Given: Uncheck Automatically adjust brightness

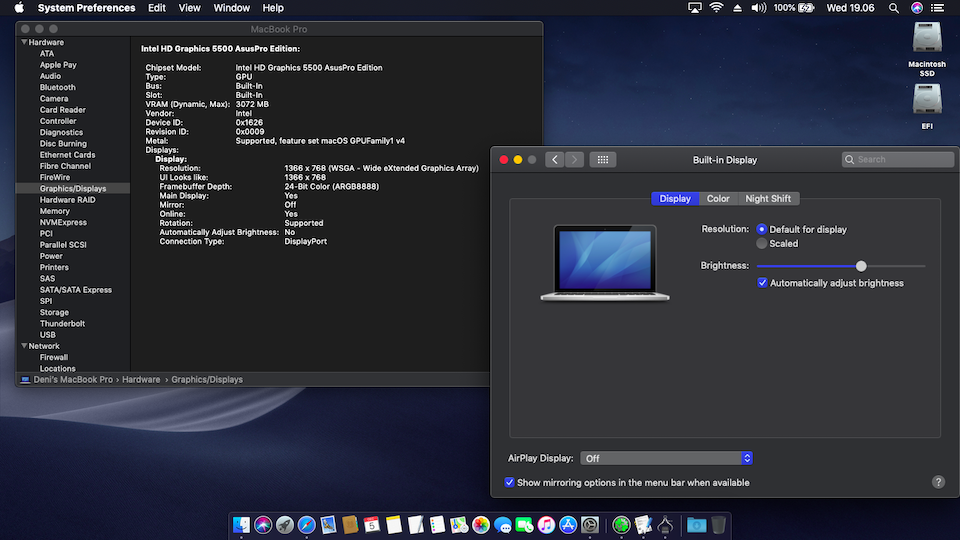Looking at the screenshot, I should click(x=762, y=283).
